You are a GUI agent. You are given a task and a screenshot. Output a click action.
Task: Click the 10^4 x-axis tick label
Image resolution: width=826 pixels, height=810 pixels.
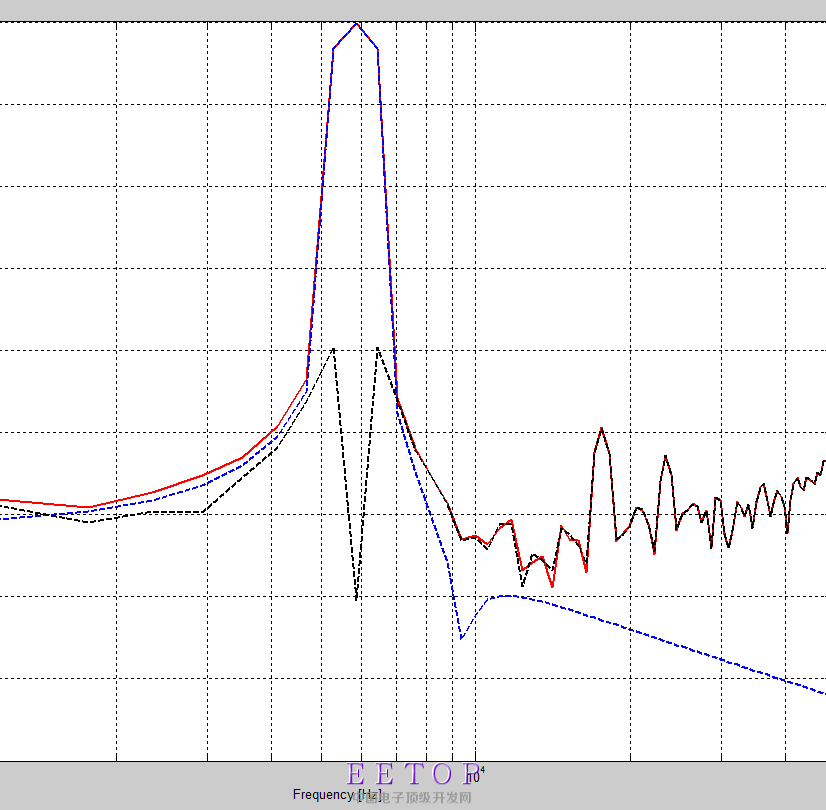pyautogui.click(x=475, y=776)
